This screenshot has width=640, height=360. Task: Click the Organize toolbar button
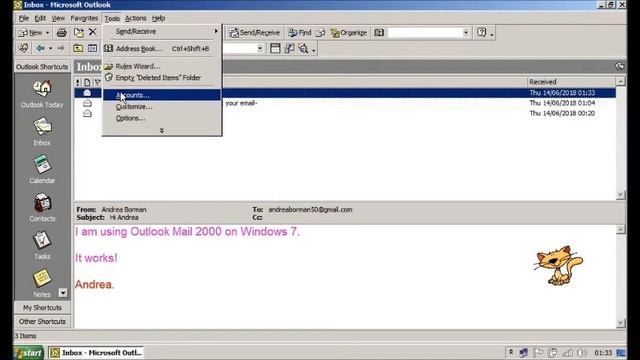click(x=349, y=33)
